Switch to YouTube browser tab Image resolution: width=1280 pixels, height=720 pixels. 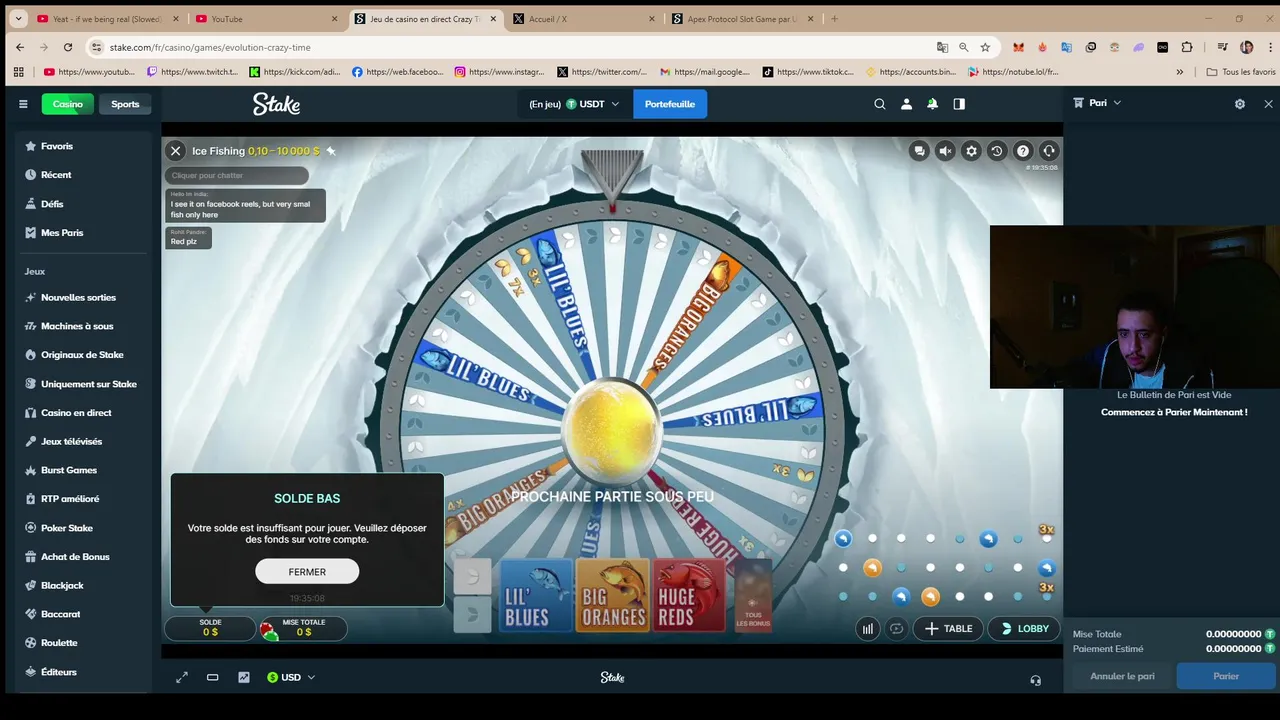pos(265,19)
